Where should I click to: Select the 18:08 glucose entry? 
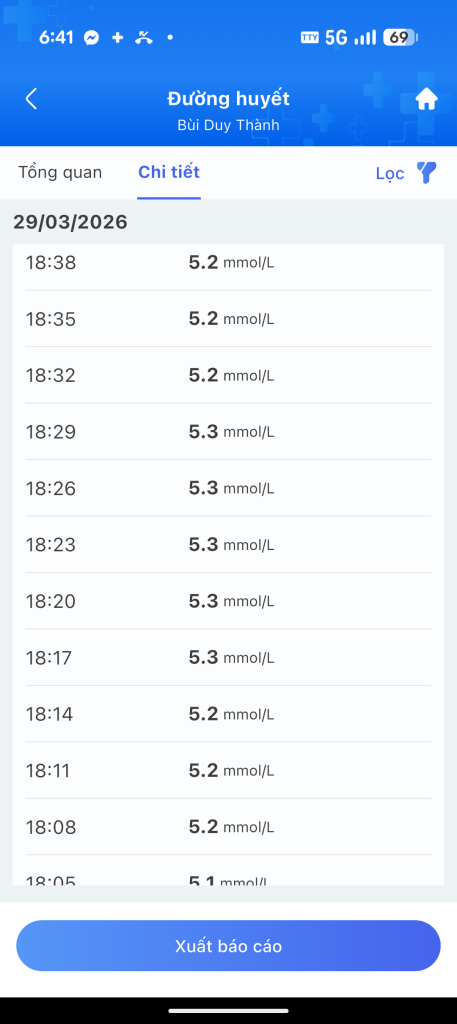228,827
